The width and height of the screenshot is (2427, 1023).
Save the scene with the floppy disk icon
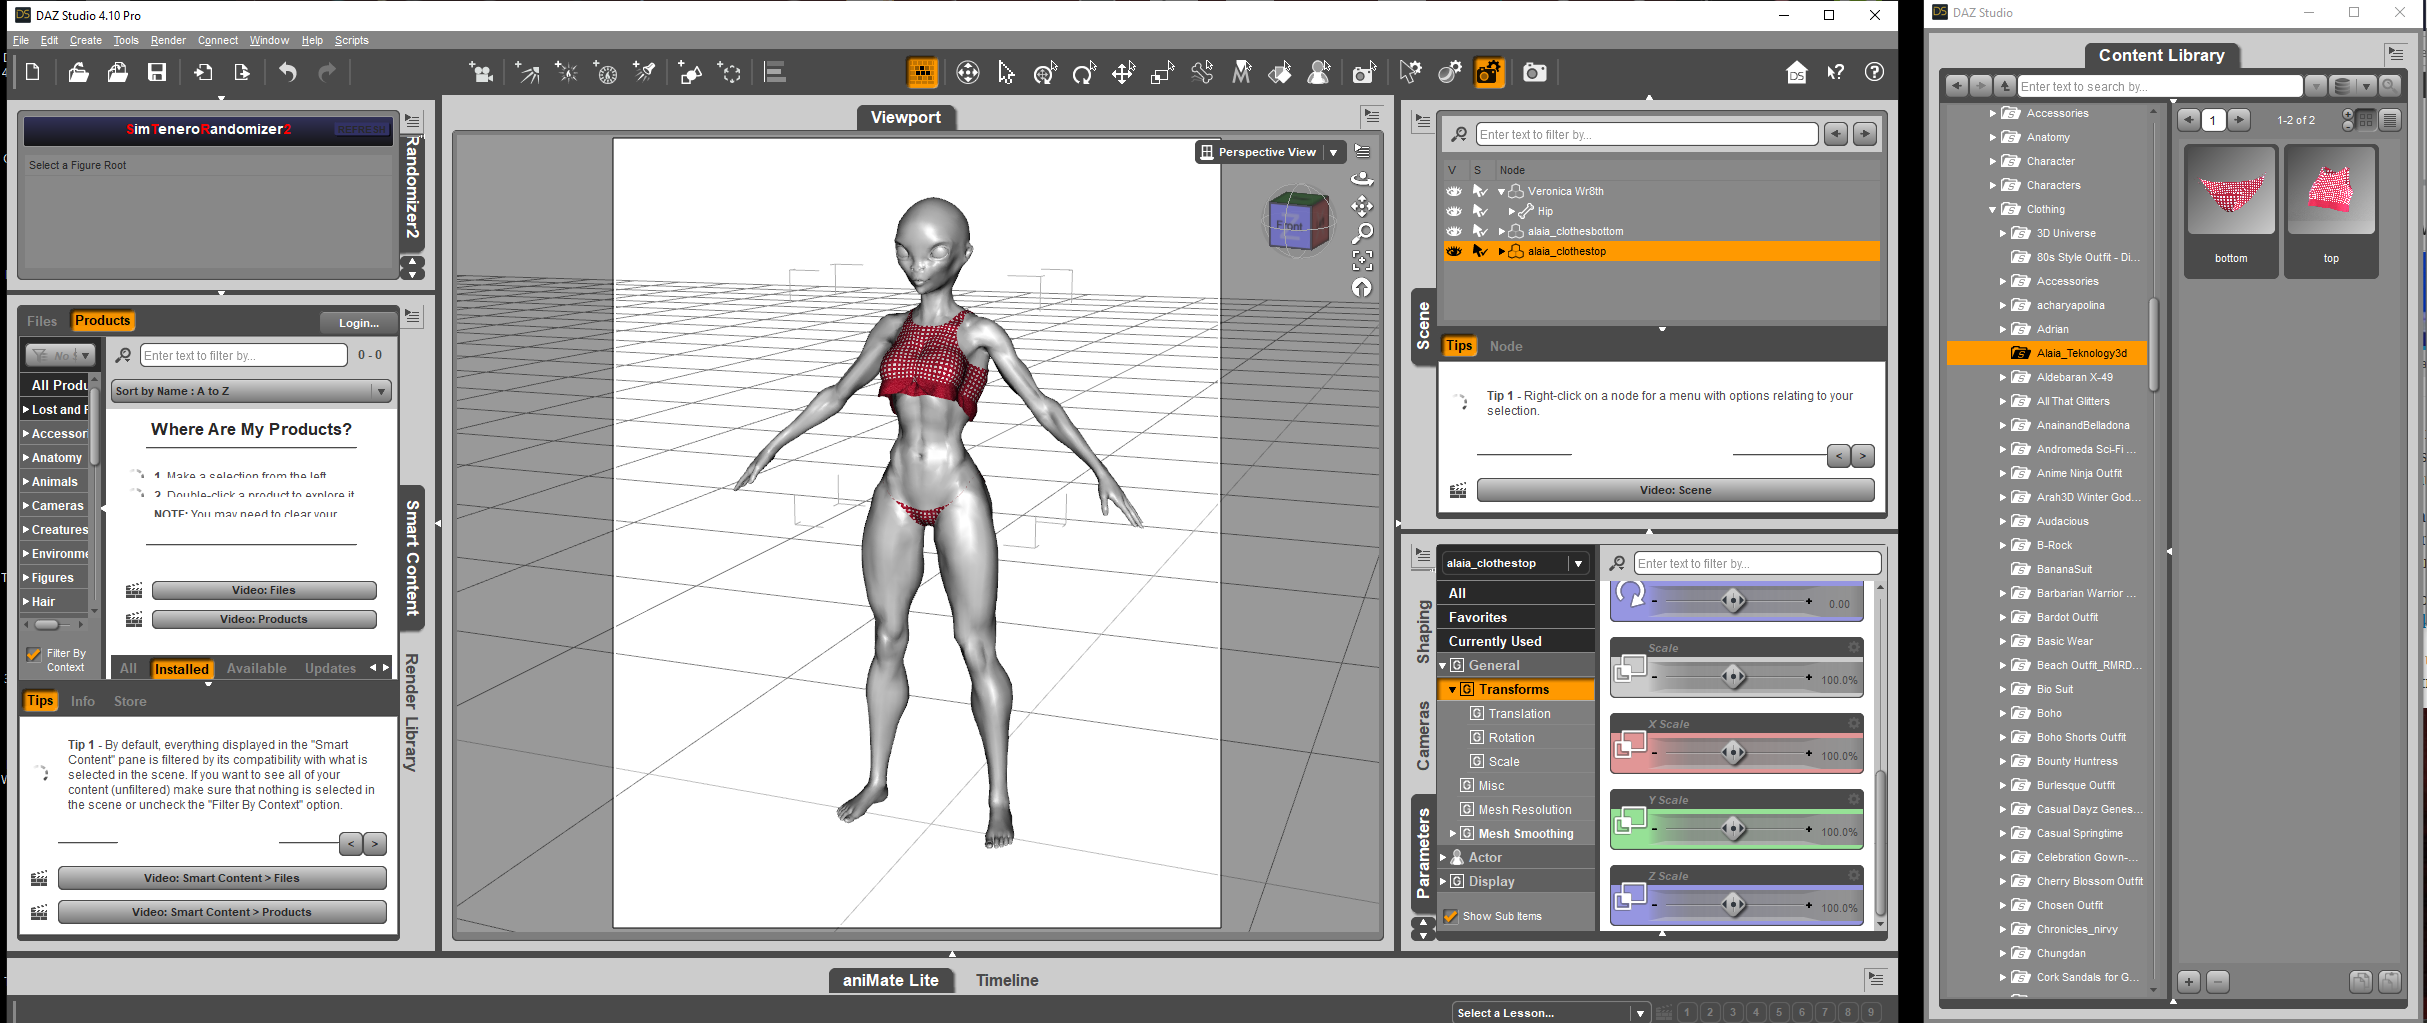(157, 72)
